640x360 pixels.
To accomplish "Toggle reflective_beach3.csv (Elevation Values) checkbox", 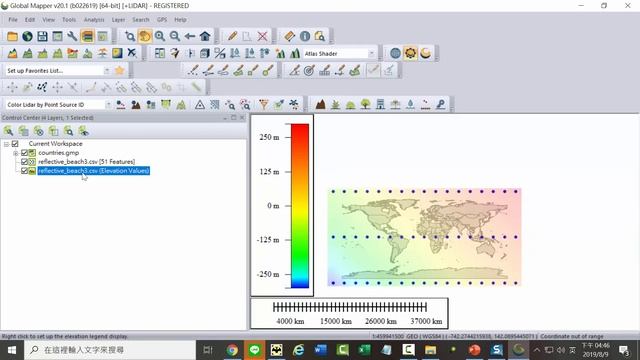I will coord(24,171).
